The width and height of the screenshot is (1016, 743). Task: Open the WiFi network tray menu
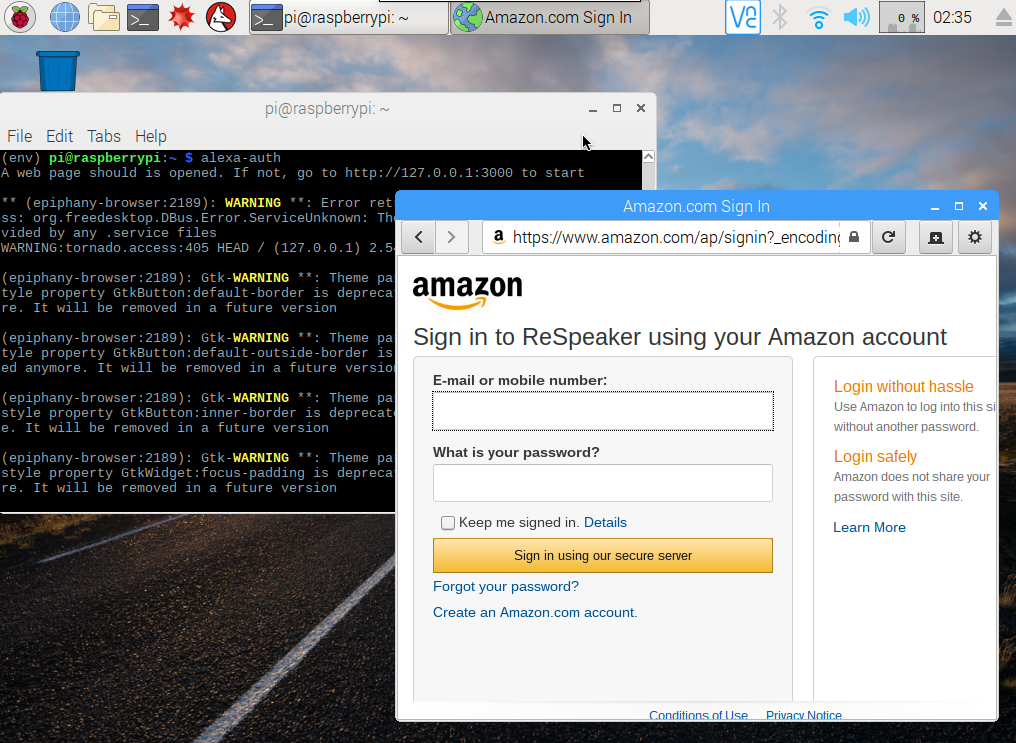[x=818, y=17]
